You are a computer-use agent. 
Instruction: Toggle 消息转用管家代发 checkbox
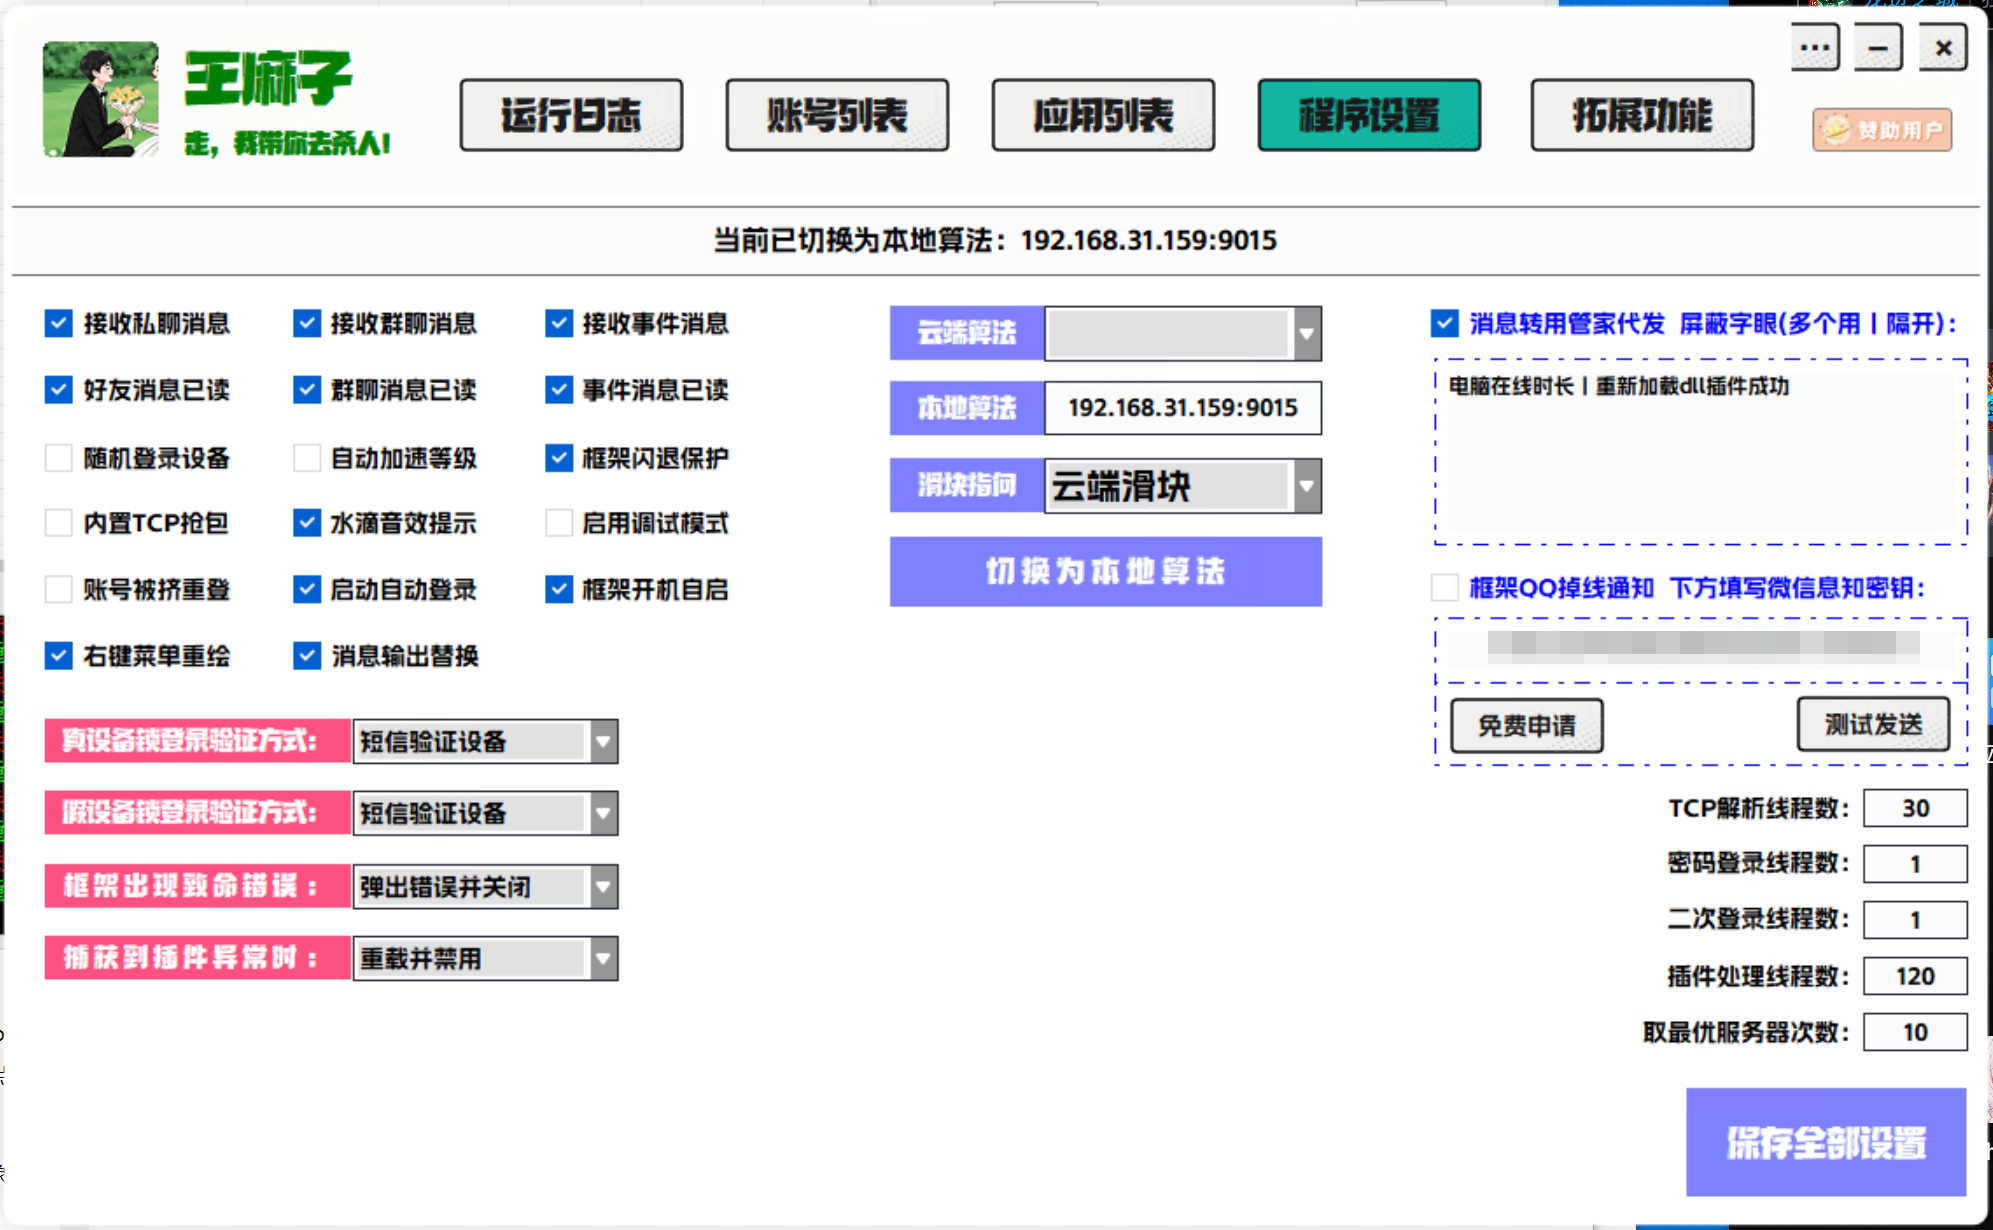tap(1444, 323)
